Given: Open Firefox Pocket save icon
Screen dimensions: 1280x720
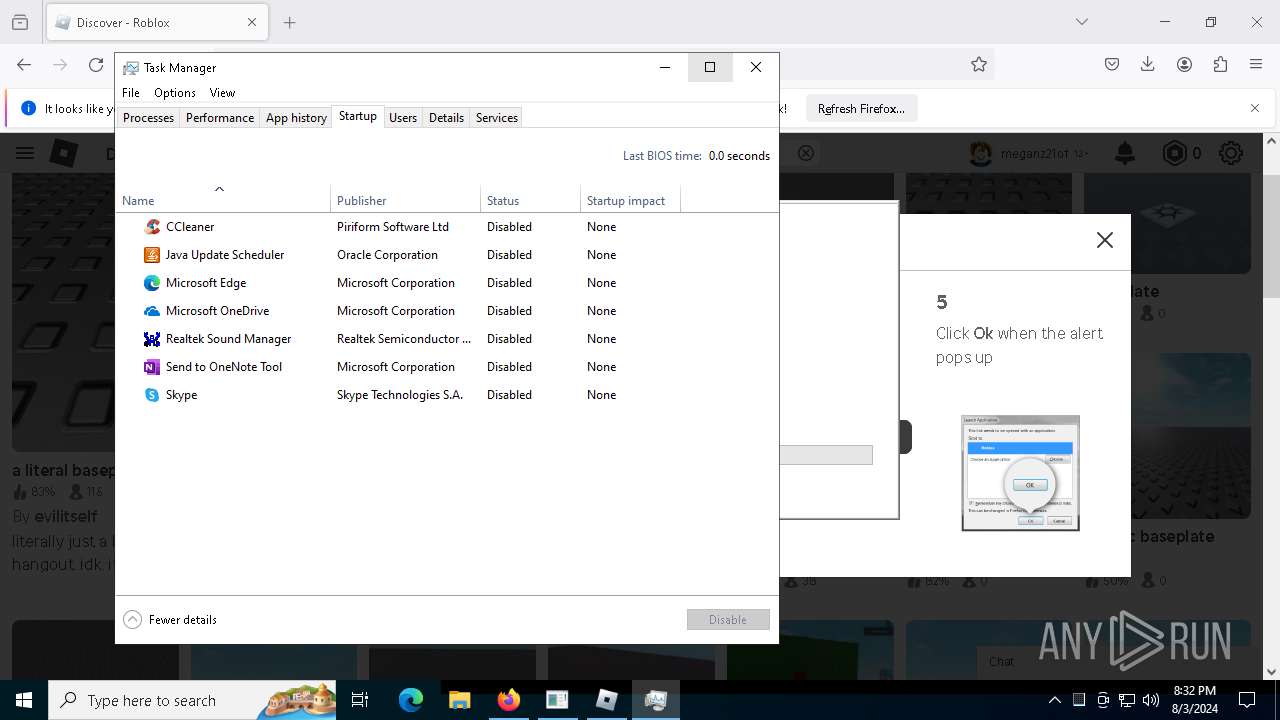Looking at the screenshot, I should point(1112,64).
